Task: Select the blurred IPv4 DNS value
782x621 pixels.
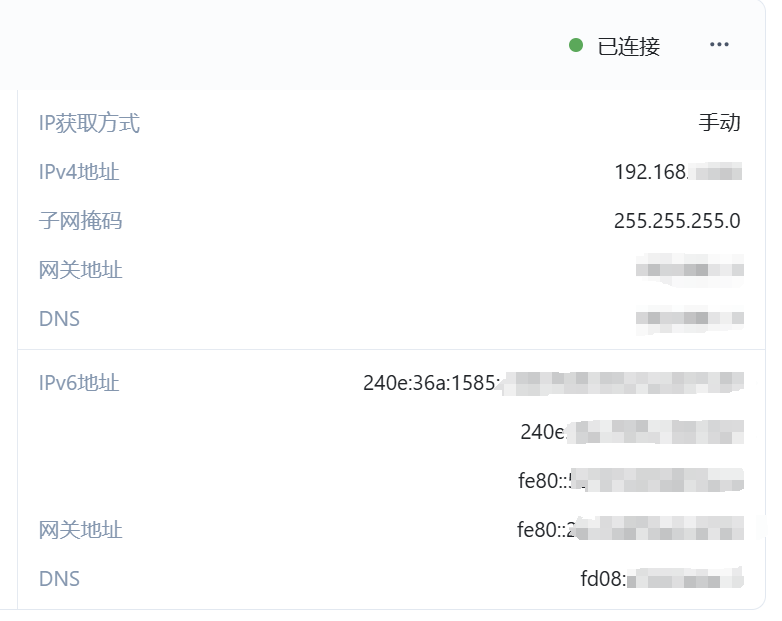Action: coord(690,319)
